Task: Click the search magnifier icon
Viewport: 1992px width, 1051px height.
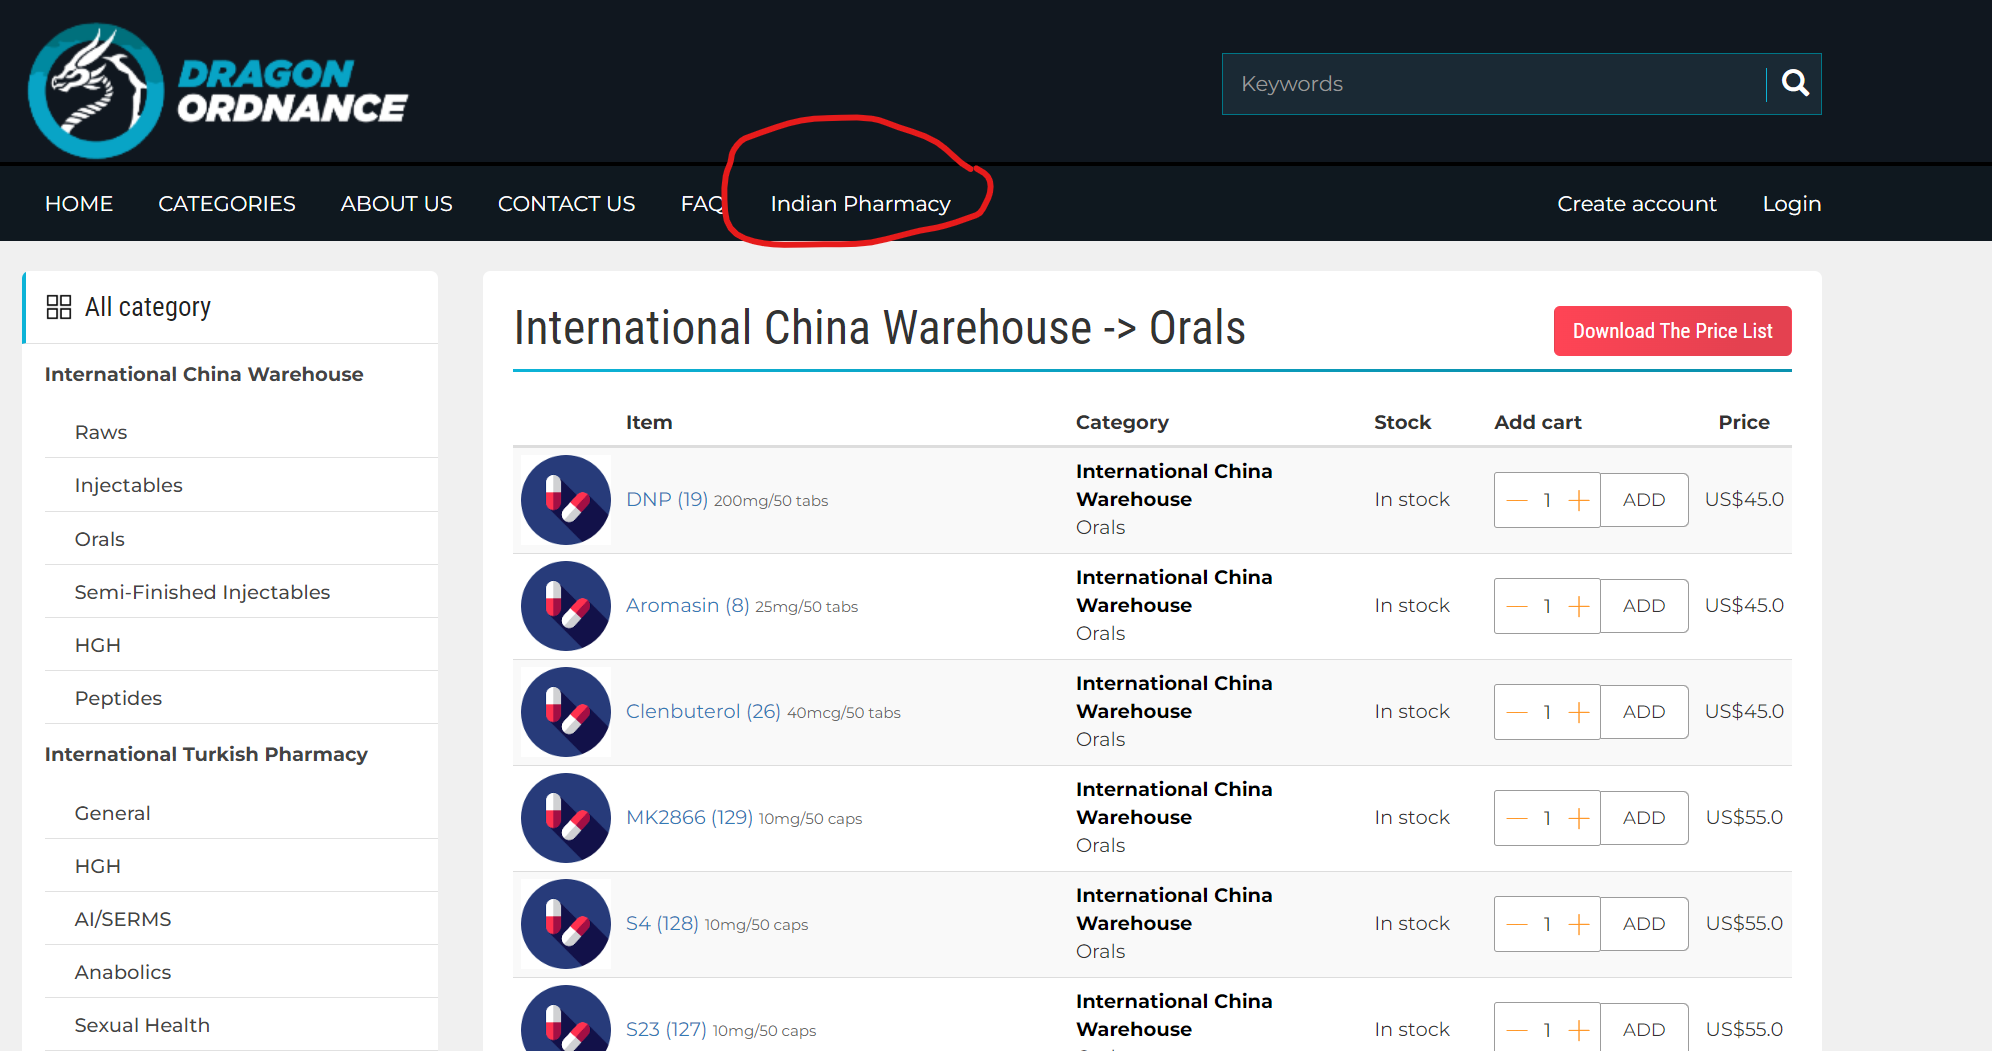Action: [1795, 84]
